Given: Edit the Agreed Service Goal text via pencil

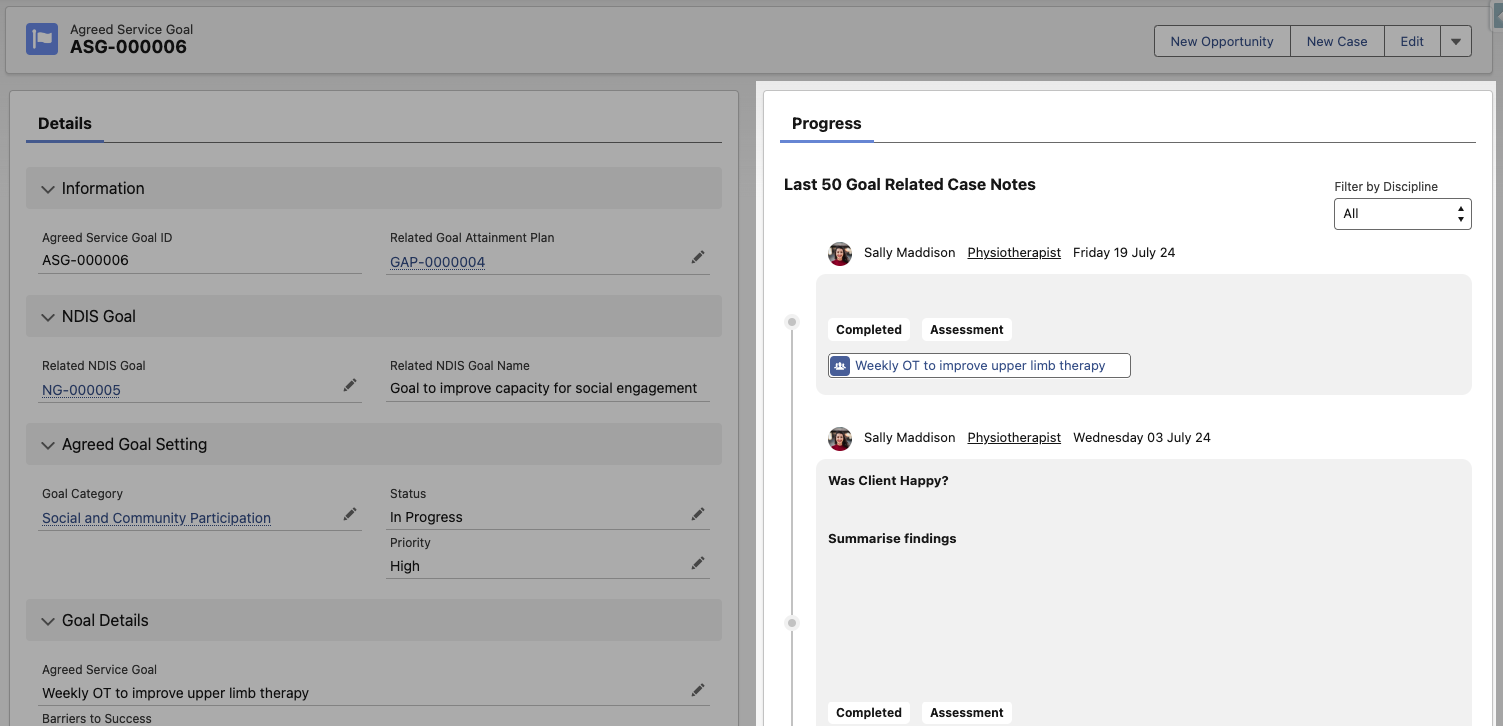Looking at the screenshot, I should [698, 689].
